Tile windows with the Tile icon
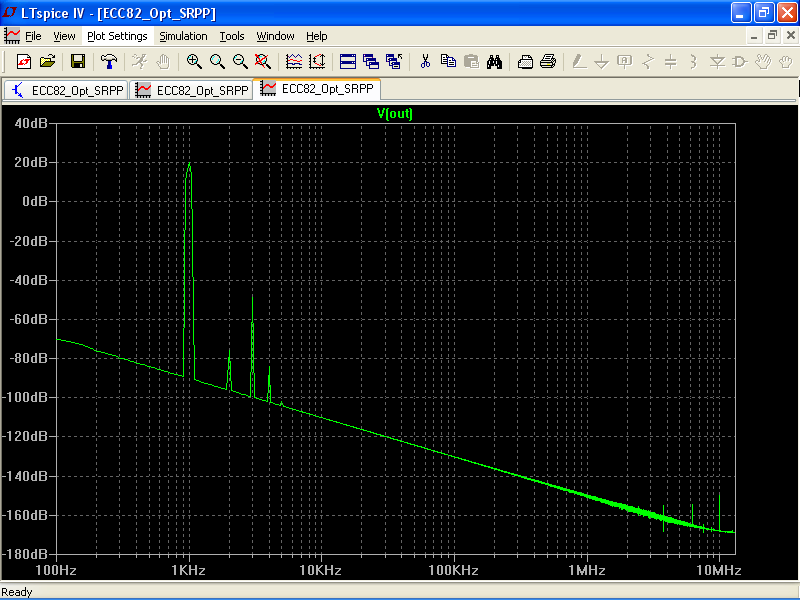The image size is (800, 600). tap(347, 62)
